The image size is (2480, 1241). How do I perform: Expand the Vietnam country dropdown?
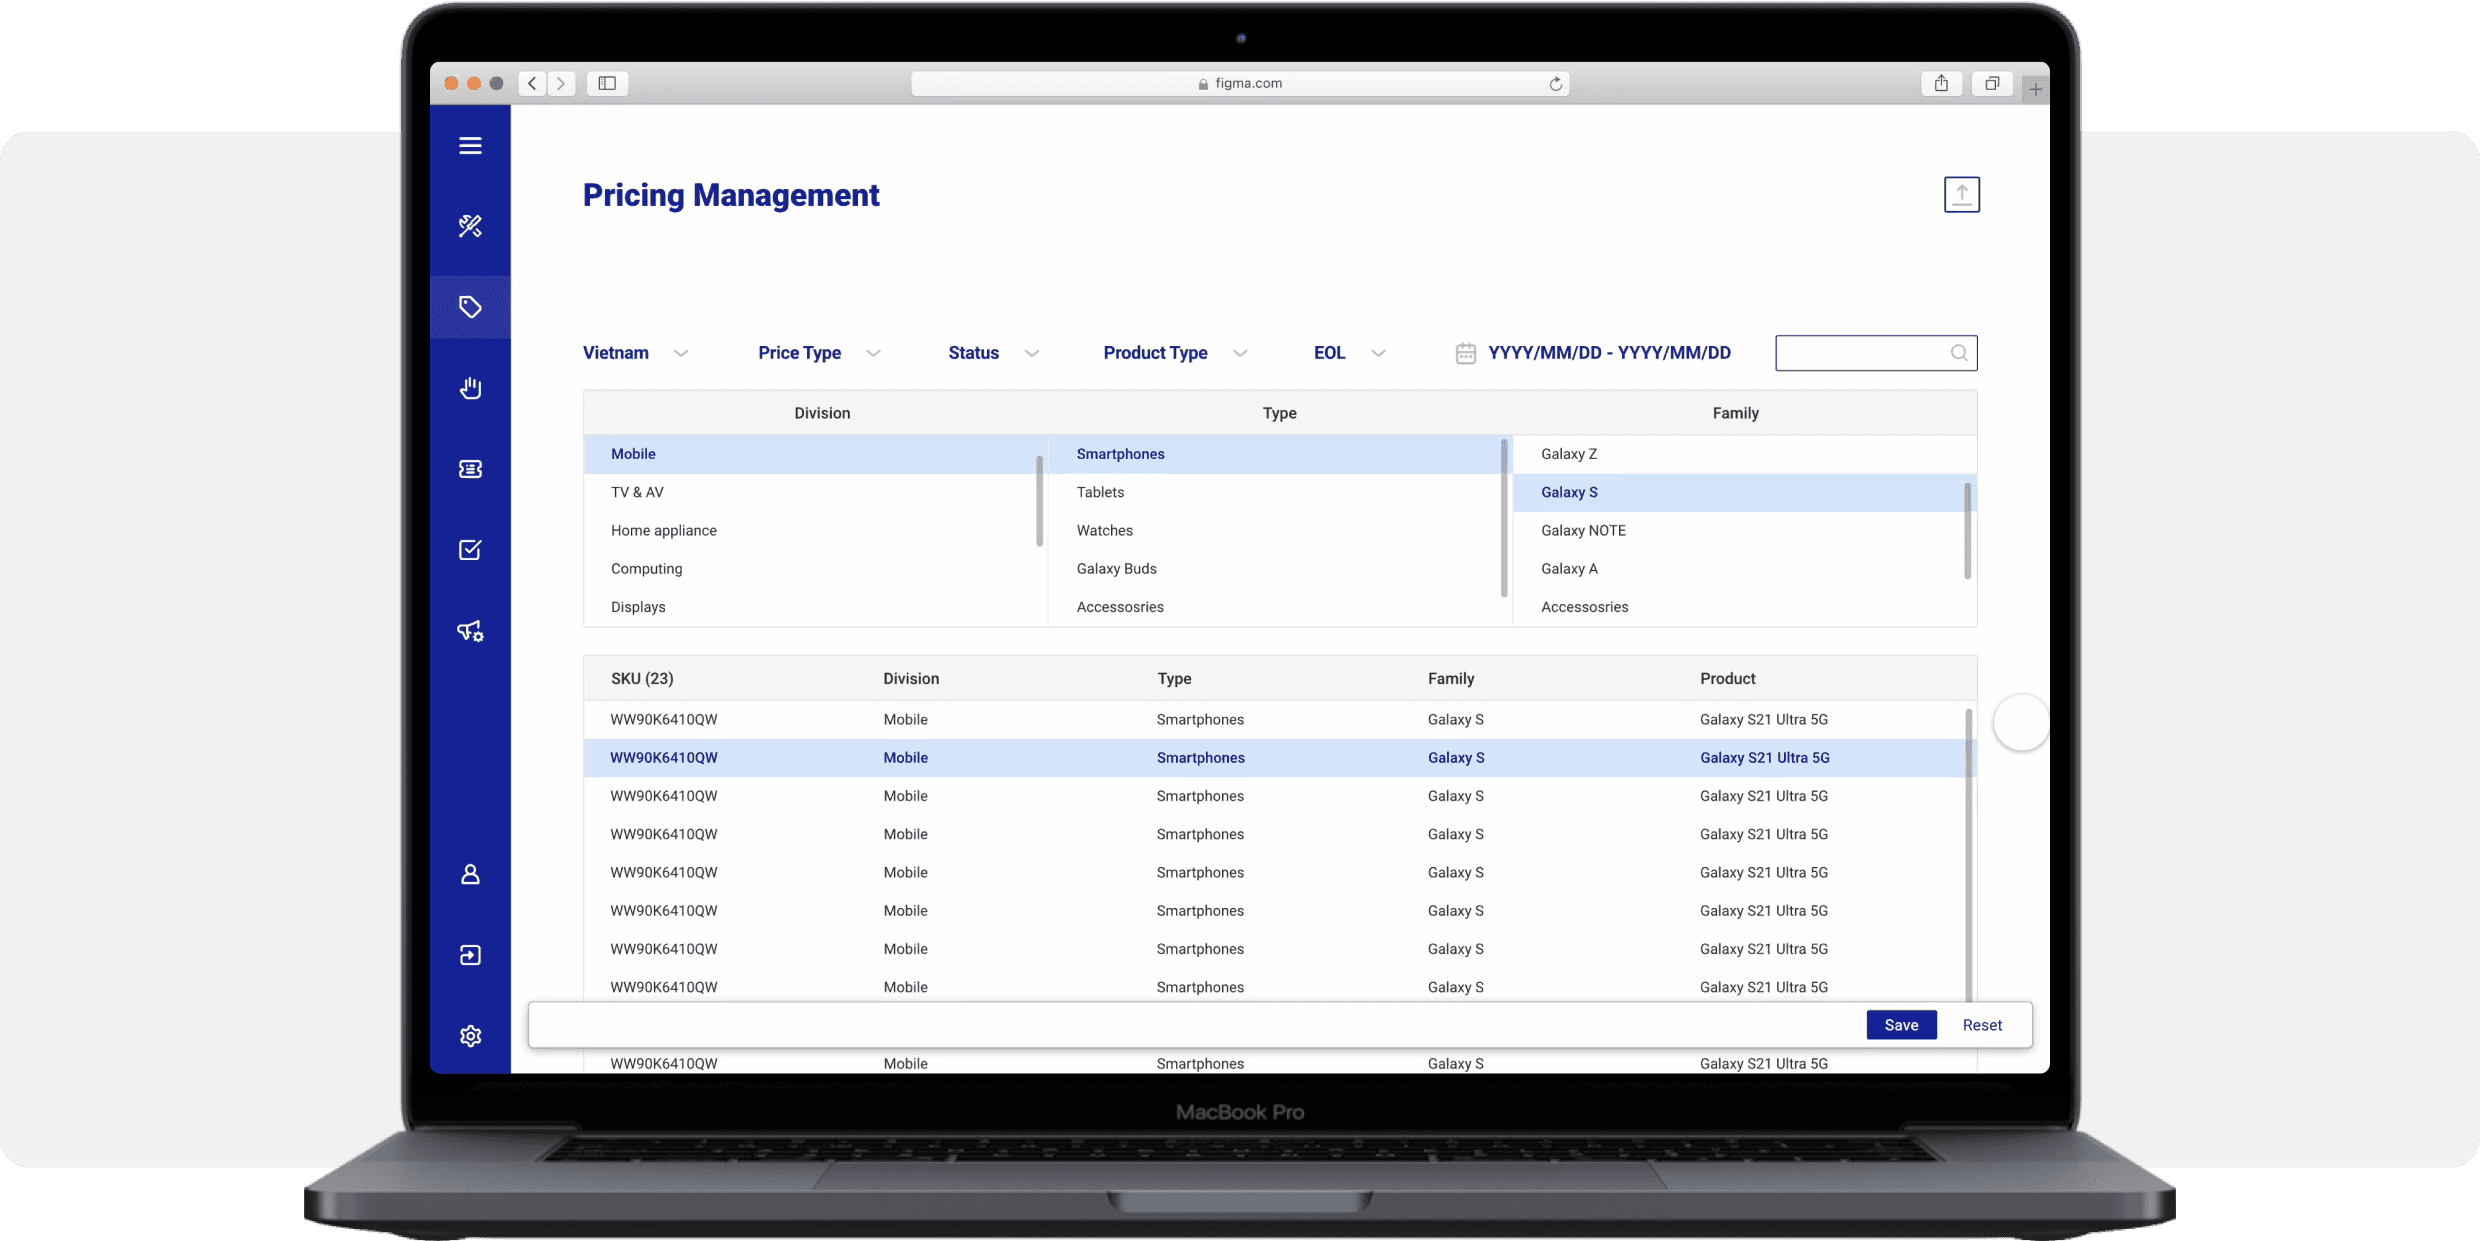click(636, 353)
